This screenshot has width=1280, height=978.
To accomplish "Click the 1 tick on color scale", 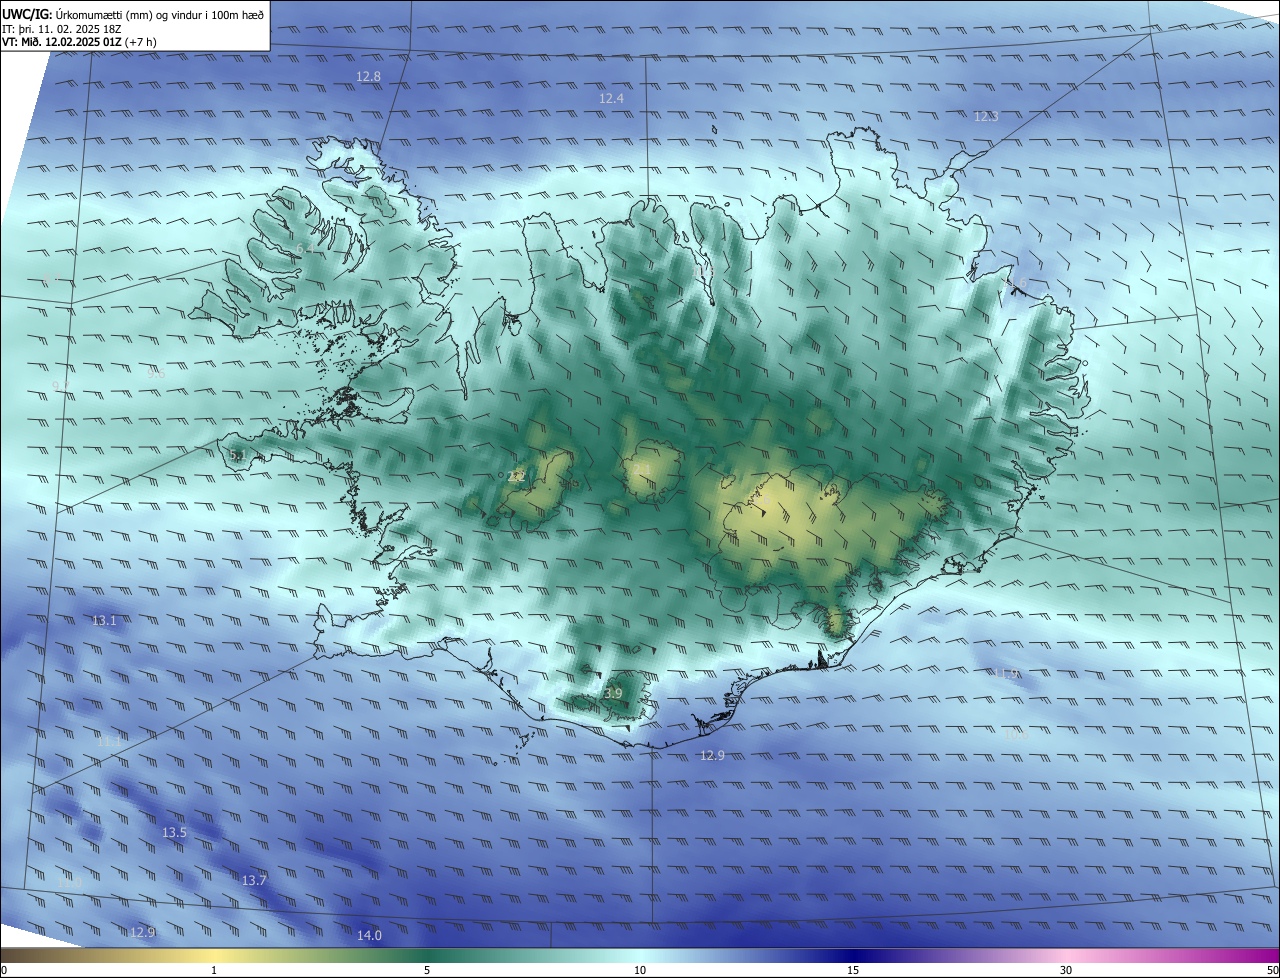I will pos(214,970).
